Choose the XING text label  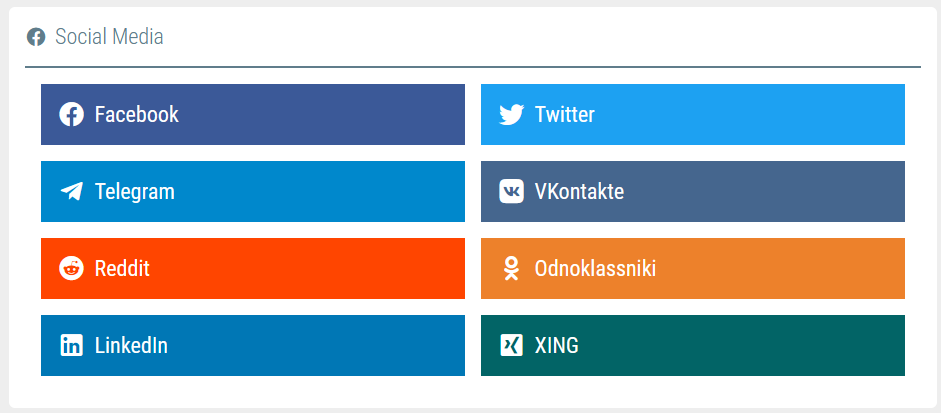(557, 345)
